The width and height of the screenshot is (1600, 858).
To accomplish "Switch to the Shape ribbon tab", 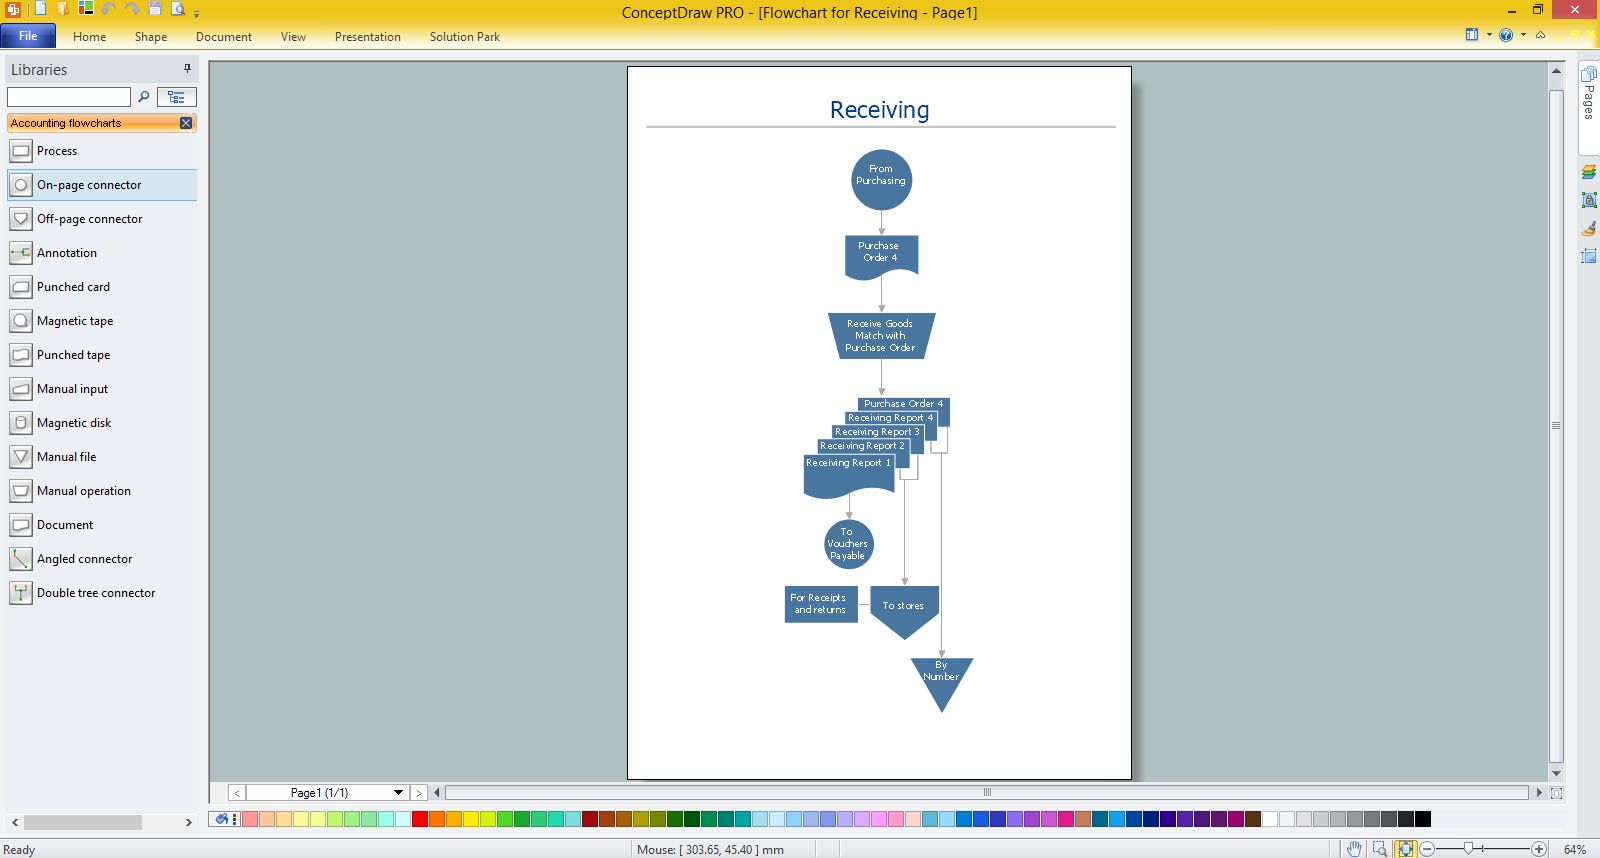I will point(151,37).
